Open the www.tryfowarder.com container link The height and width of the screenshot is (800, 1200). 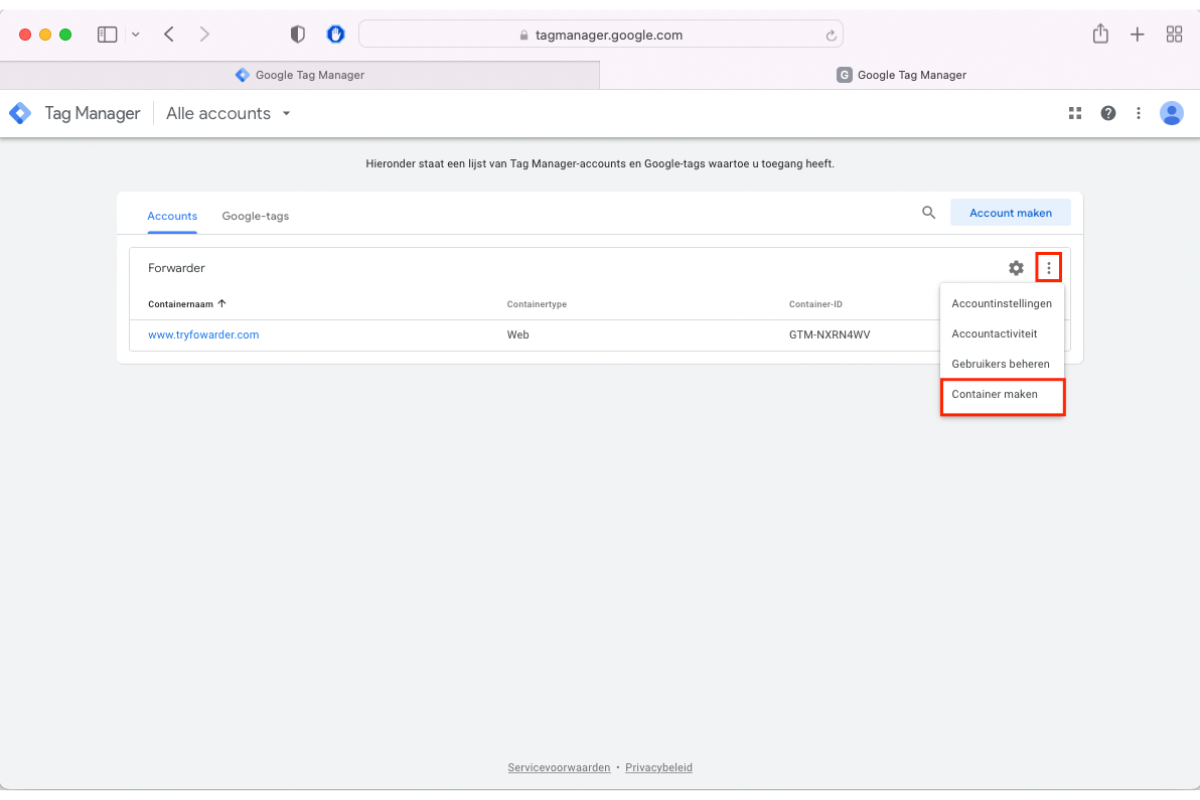(x=203, y=335)
